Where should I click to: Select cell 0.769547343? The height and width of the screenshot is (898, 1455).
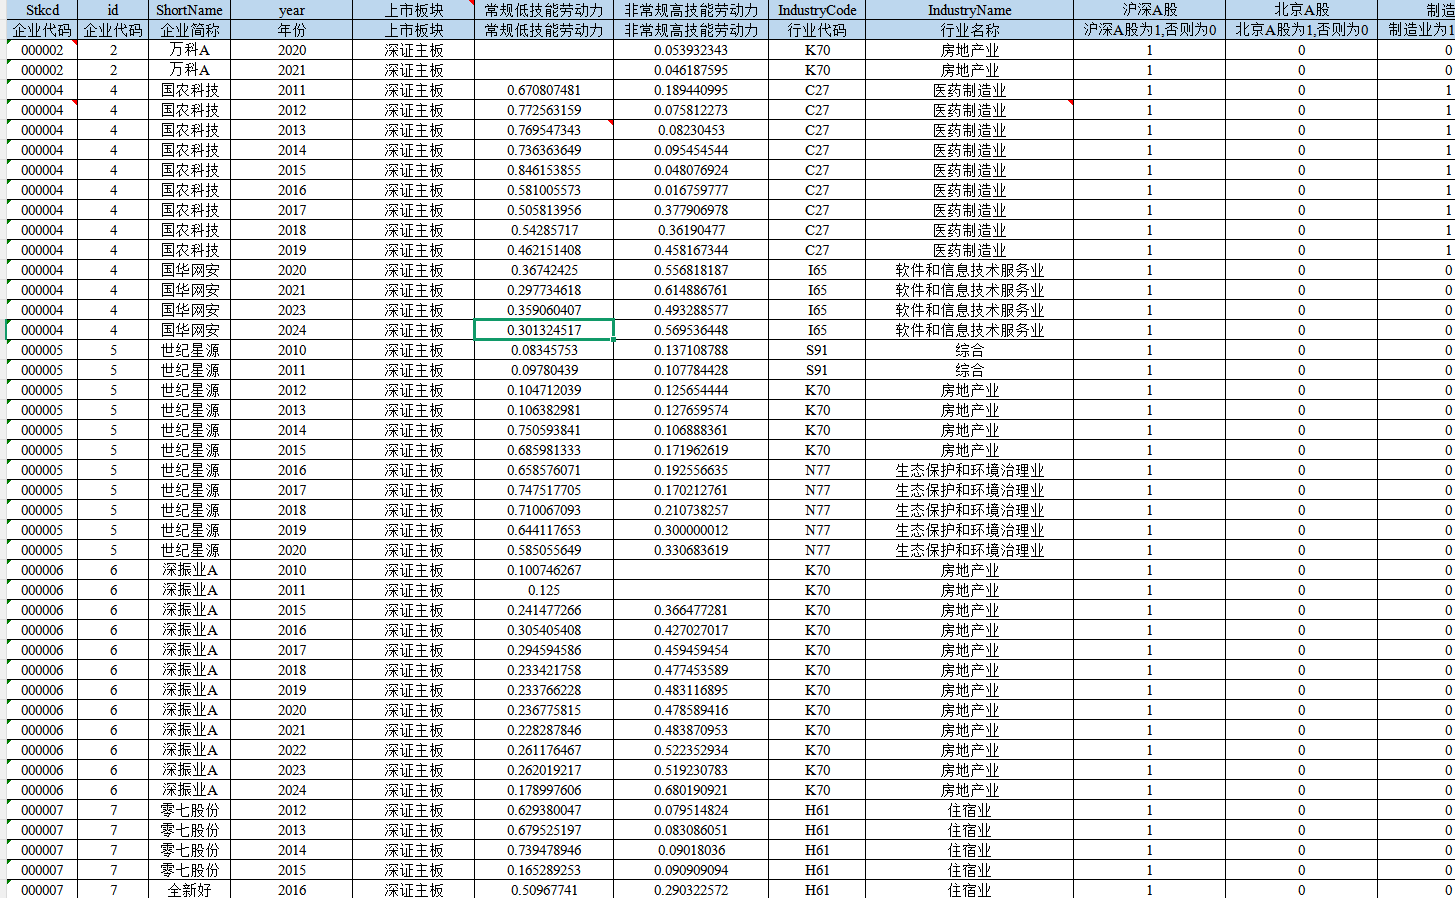tap(544, 130)
